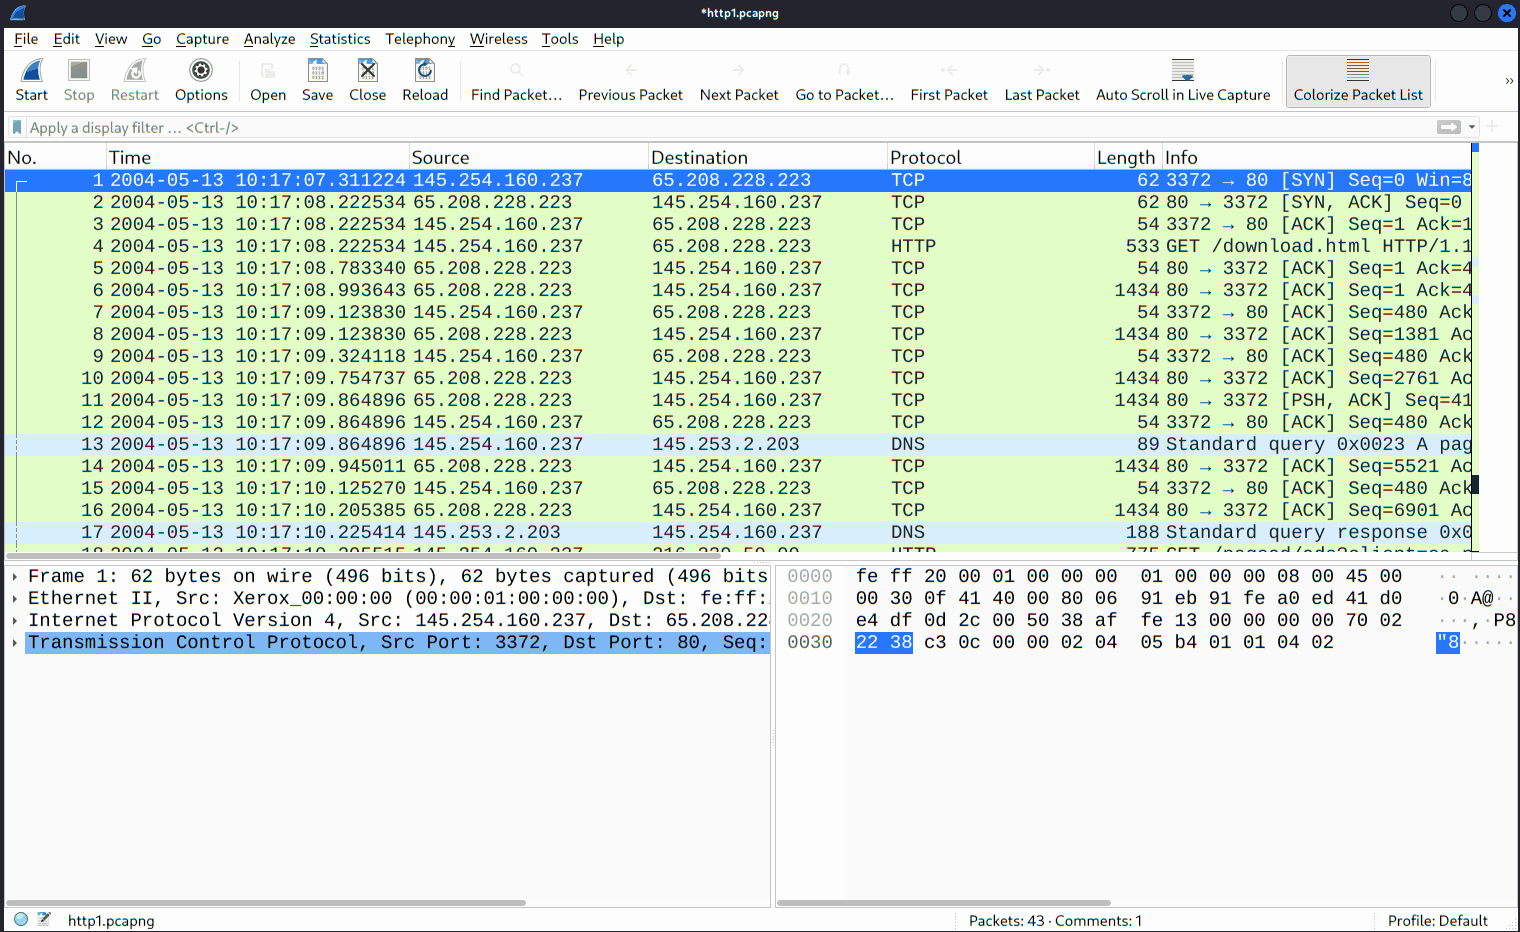The image size is (1520, 932).
Task: Expand the Ethernet II tree item
Action: [15, 599]
